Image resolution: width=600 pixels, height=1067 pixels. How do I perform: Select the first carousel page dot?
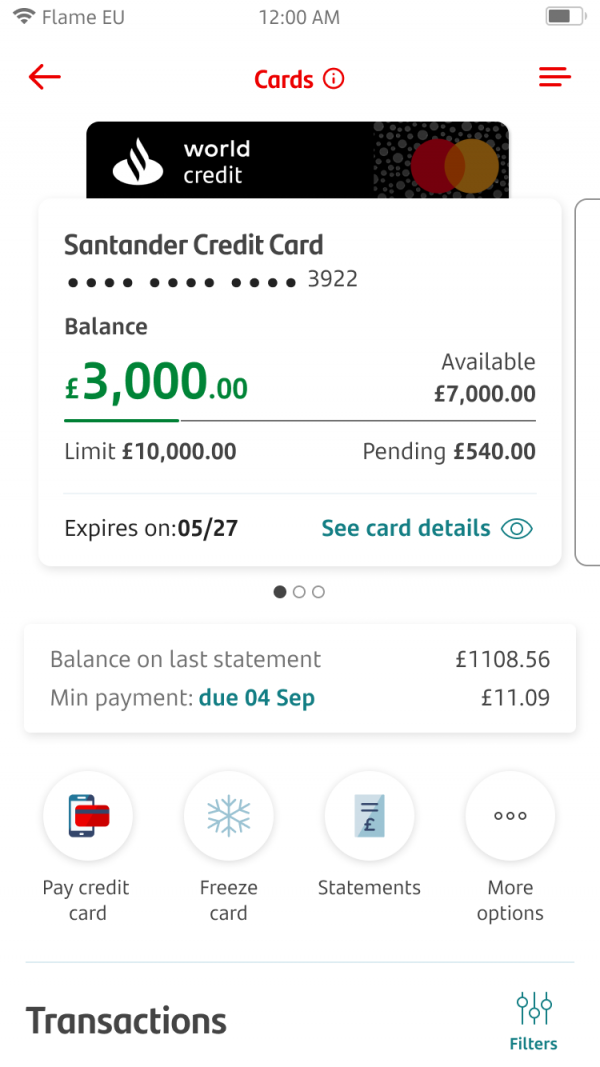[280, 592]
